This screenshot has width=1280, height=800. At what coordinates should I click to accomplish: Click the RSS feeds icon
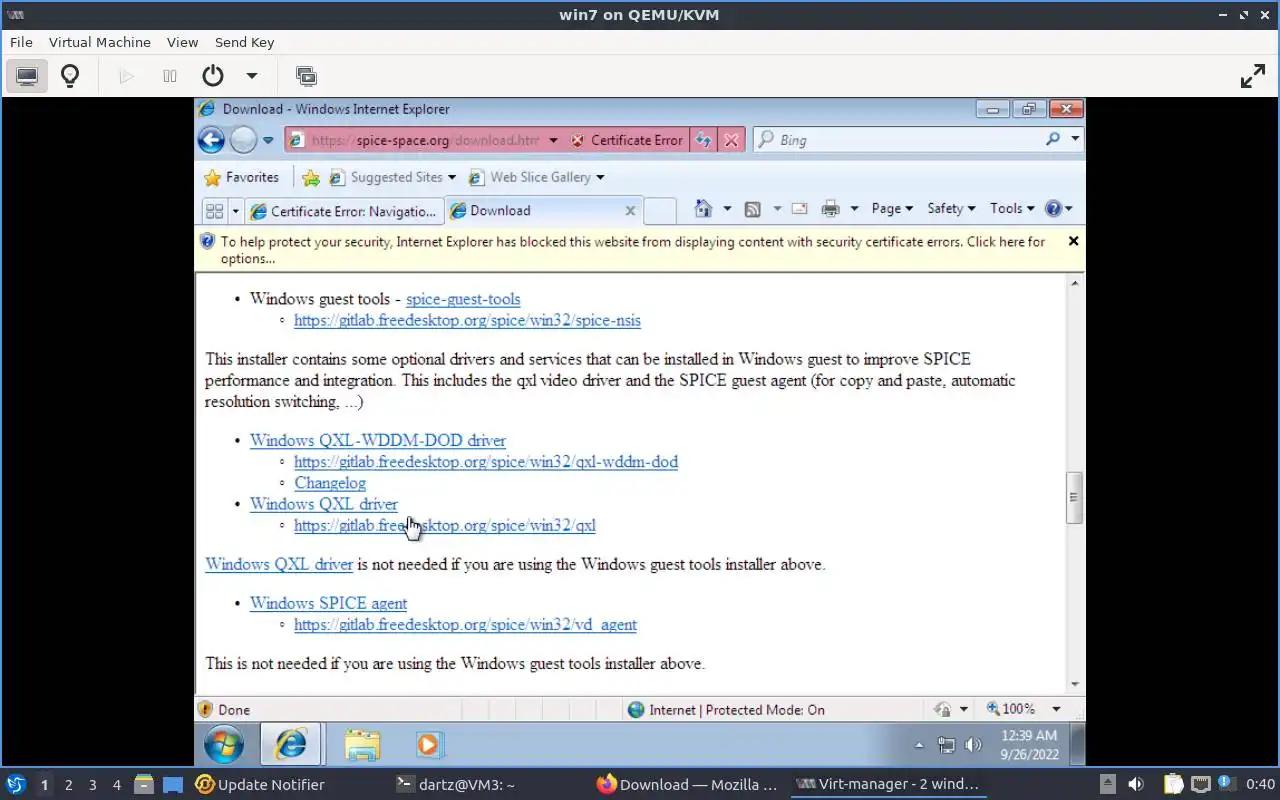pos(753,209)
